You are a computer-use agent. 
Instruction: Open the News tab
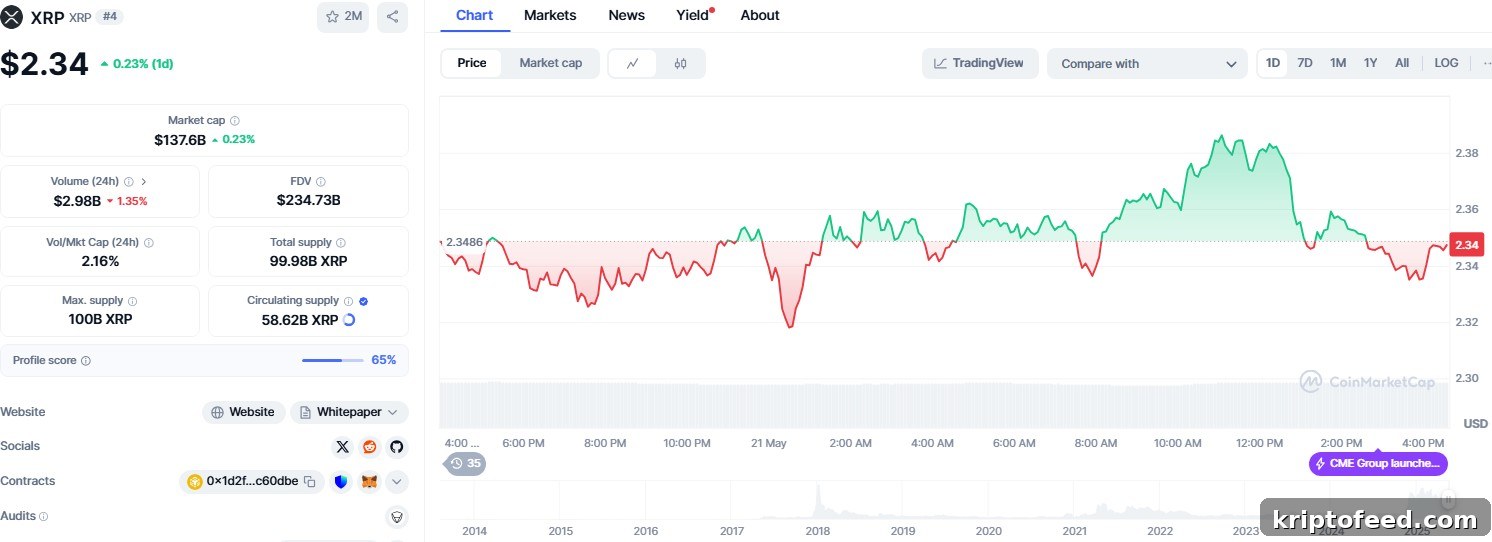[626, 15]
